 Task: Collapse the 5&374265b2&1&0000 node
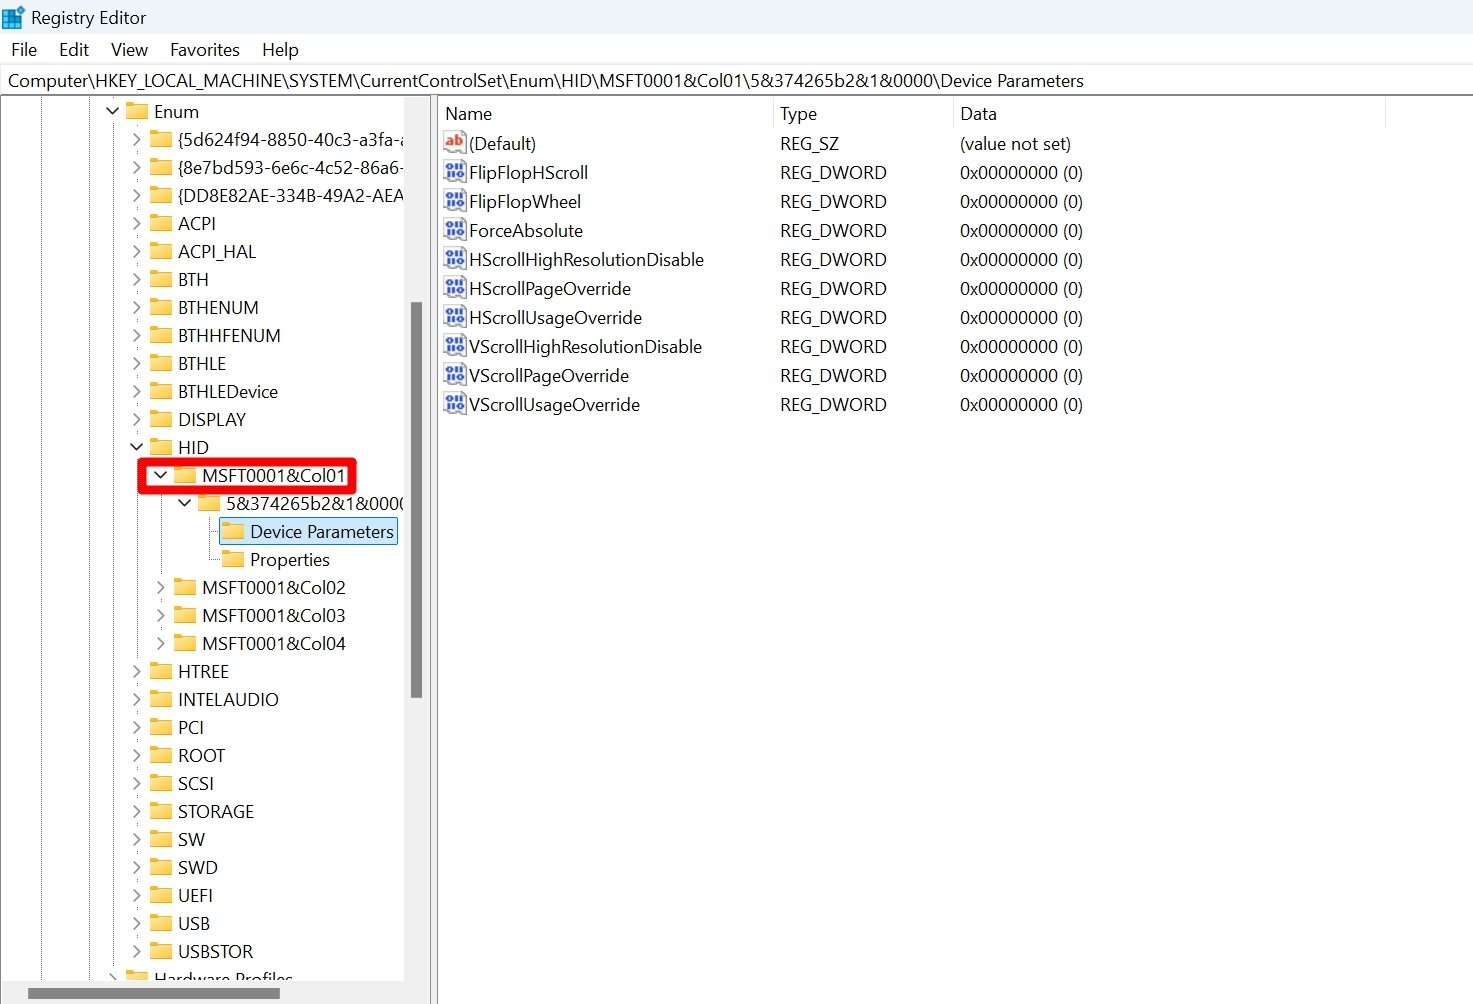(x=185, y=503)
